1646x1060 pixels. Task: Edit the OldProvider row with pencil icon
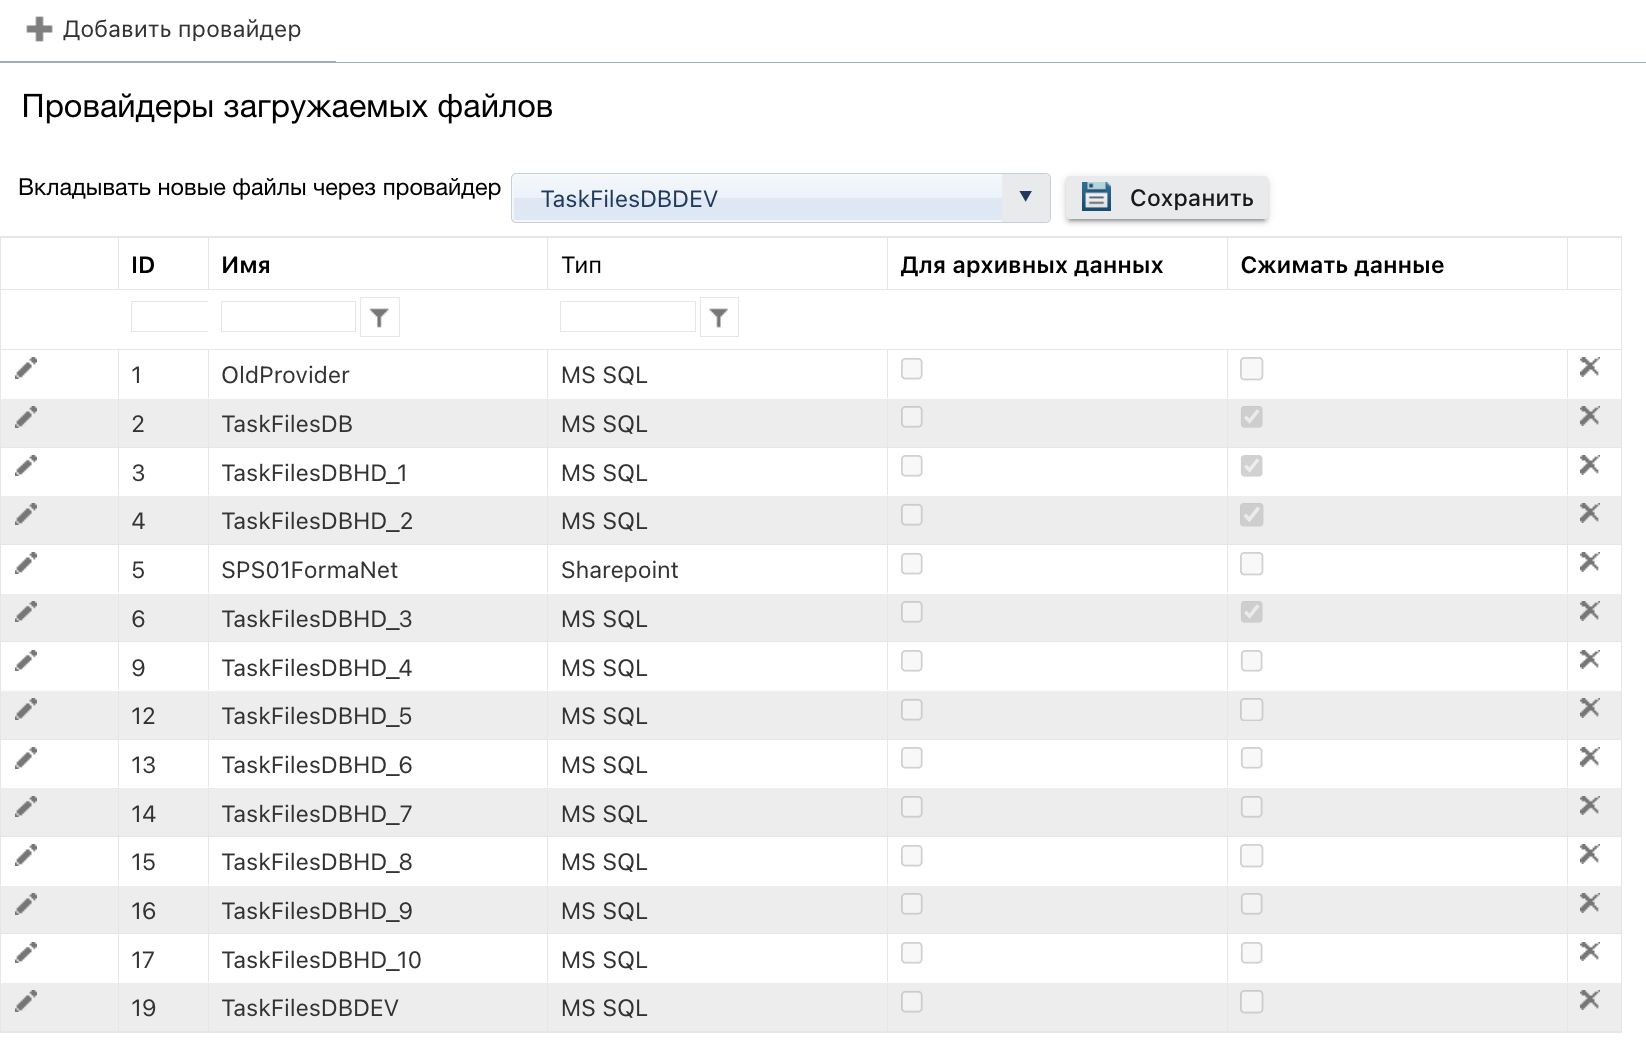coord(26,369)
